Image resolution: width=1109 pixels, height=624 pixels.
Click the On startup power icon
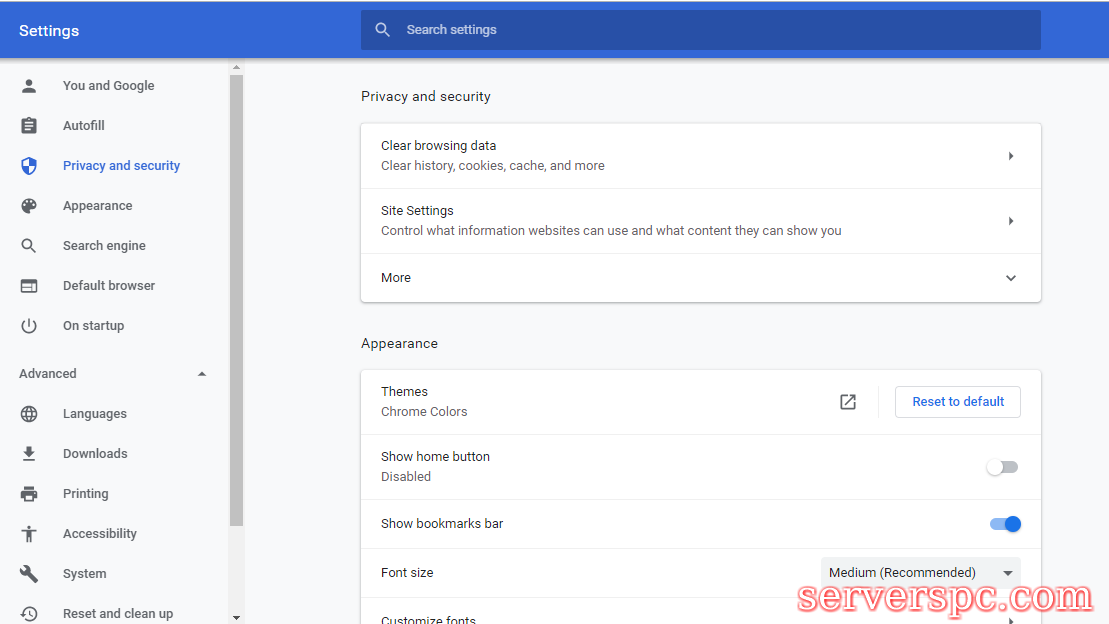point(29,326)
